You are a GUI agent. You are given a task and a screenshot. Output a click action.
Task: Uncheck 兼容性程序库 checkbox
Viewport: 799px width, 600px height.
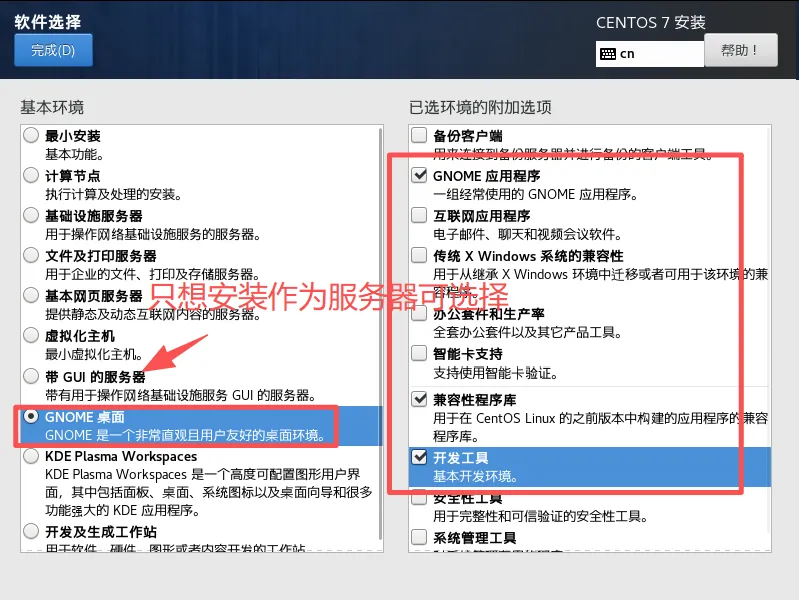[419, 399]
